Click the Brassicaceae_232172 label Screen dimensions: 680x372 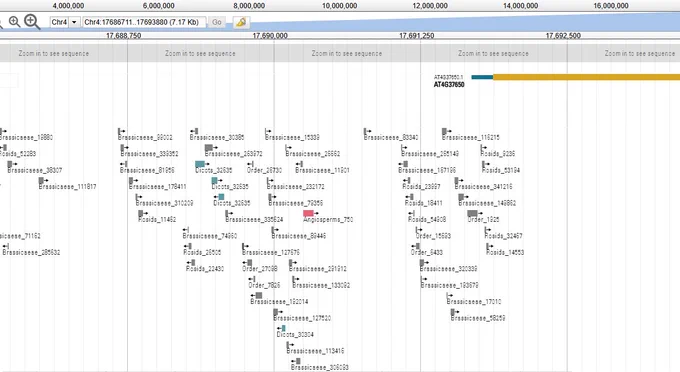tap(296, 187)
